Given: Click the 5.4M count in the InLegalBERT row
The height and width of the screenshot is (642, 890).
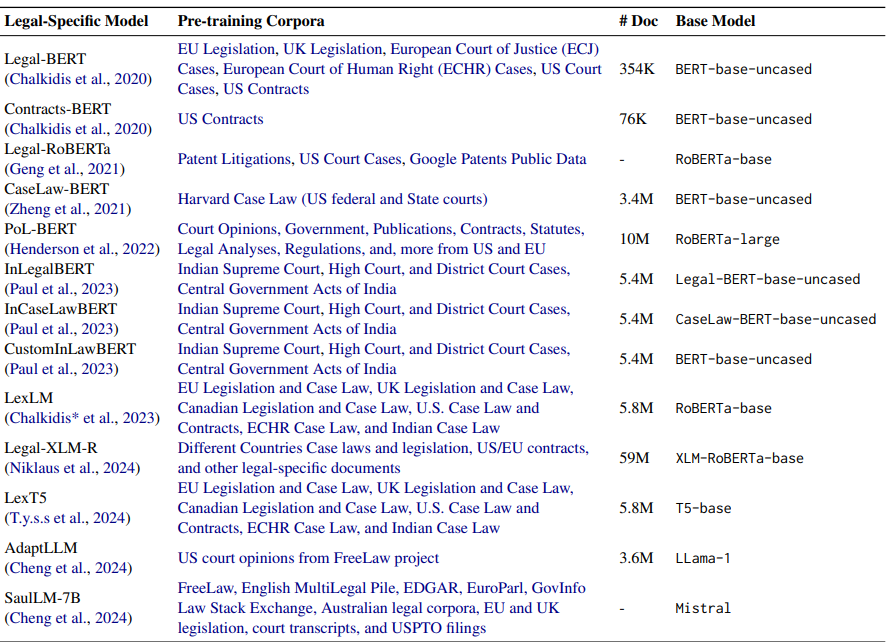Looking at the screenshot, I should tap(636, 279).
